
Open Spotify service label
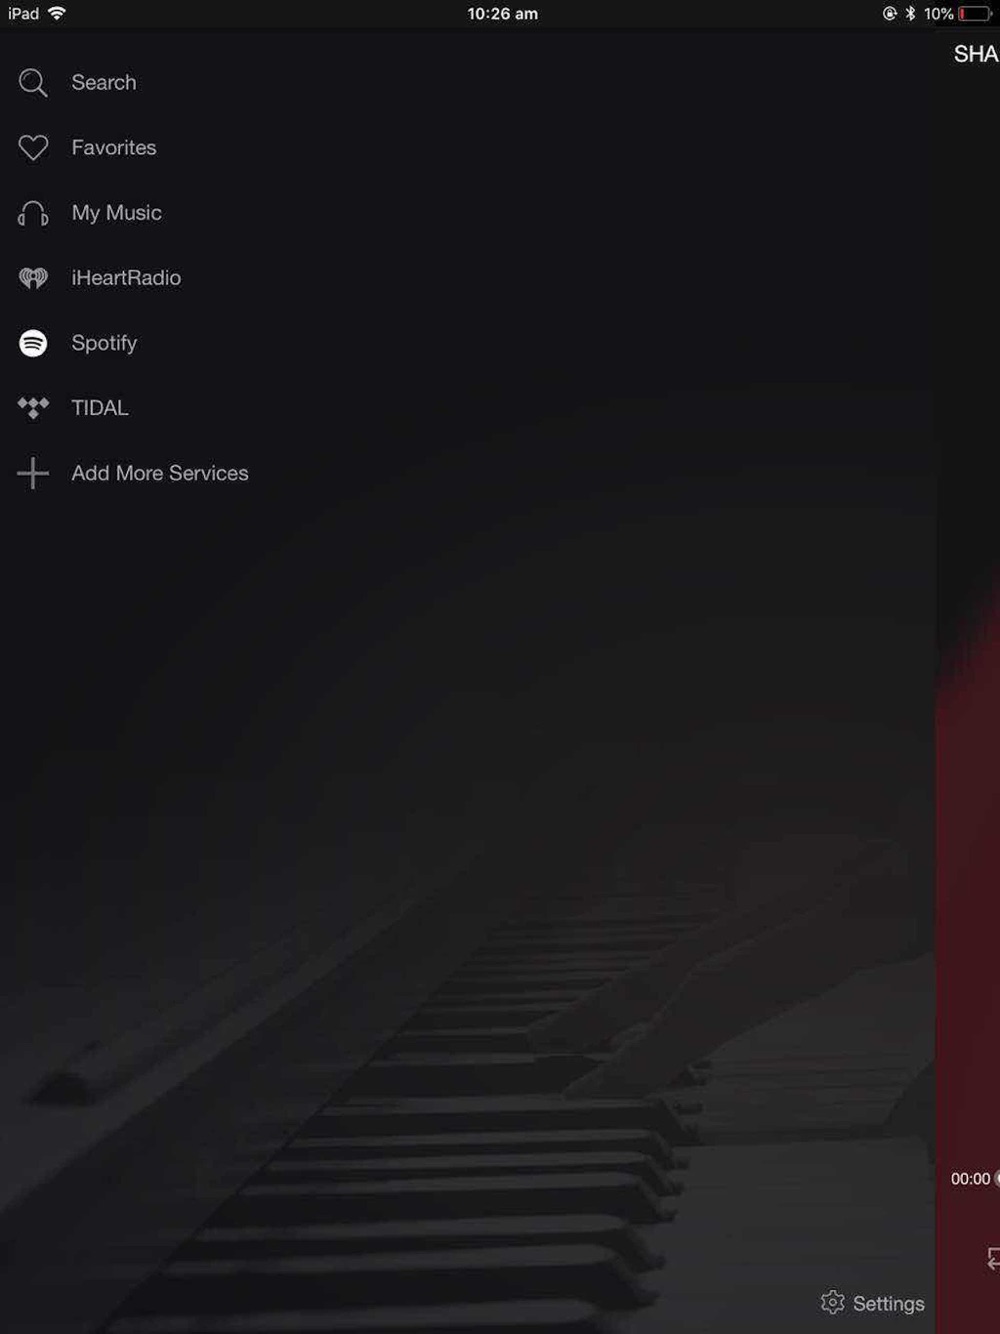pos(104,343)
